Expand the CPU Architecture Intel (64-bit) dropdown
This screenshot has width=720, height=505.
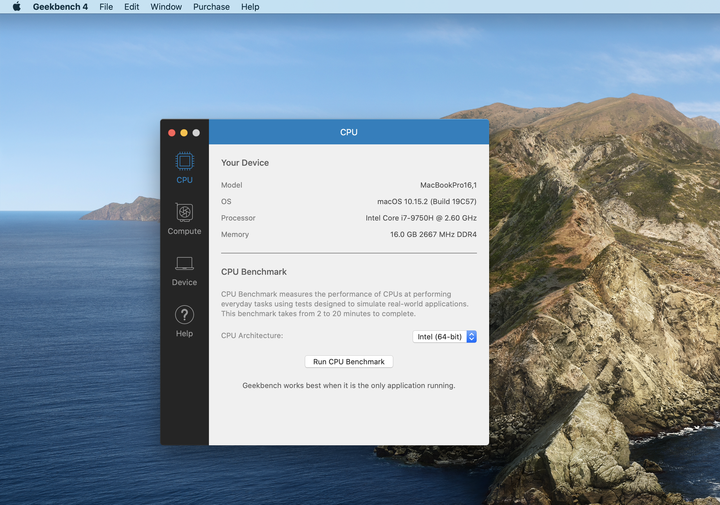click(444, 337)
